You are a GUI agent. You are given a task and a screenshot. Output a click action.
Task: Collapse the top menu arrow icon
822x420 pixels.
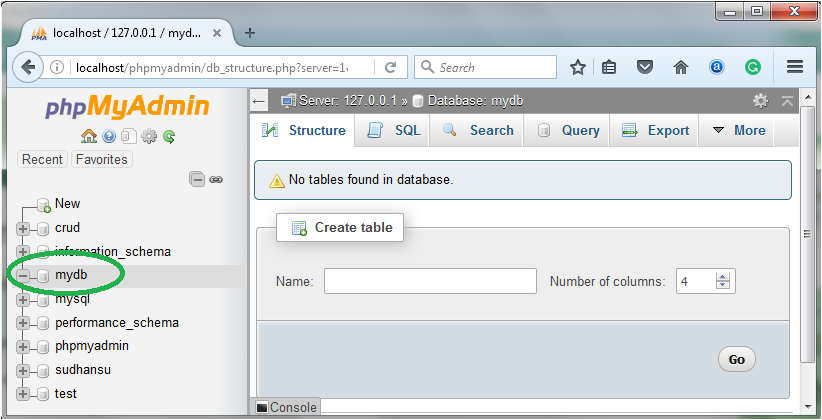point(787,101)
